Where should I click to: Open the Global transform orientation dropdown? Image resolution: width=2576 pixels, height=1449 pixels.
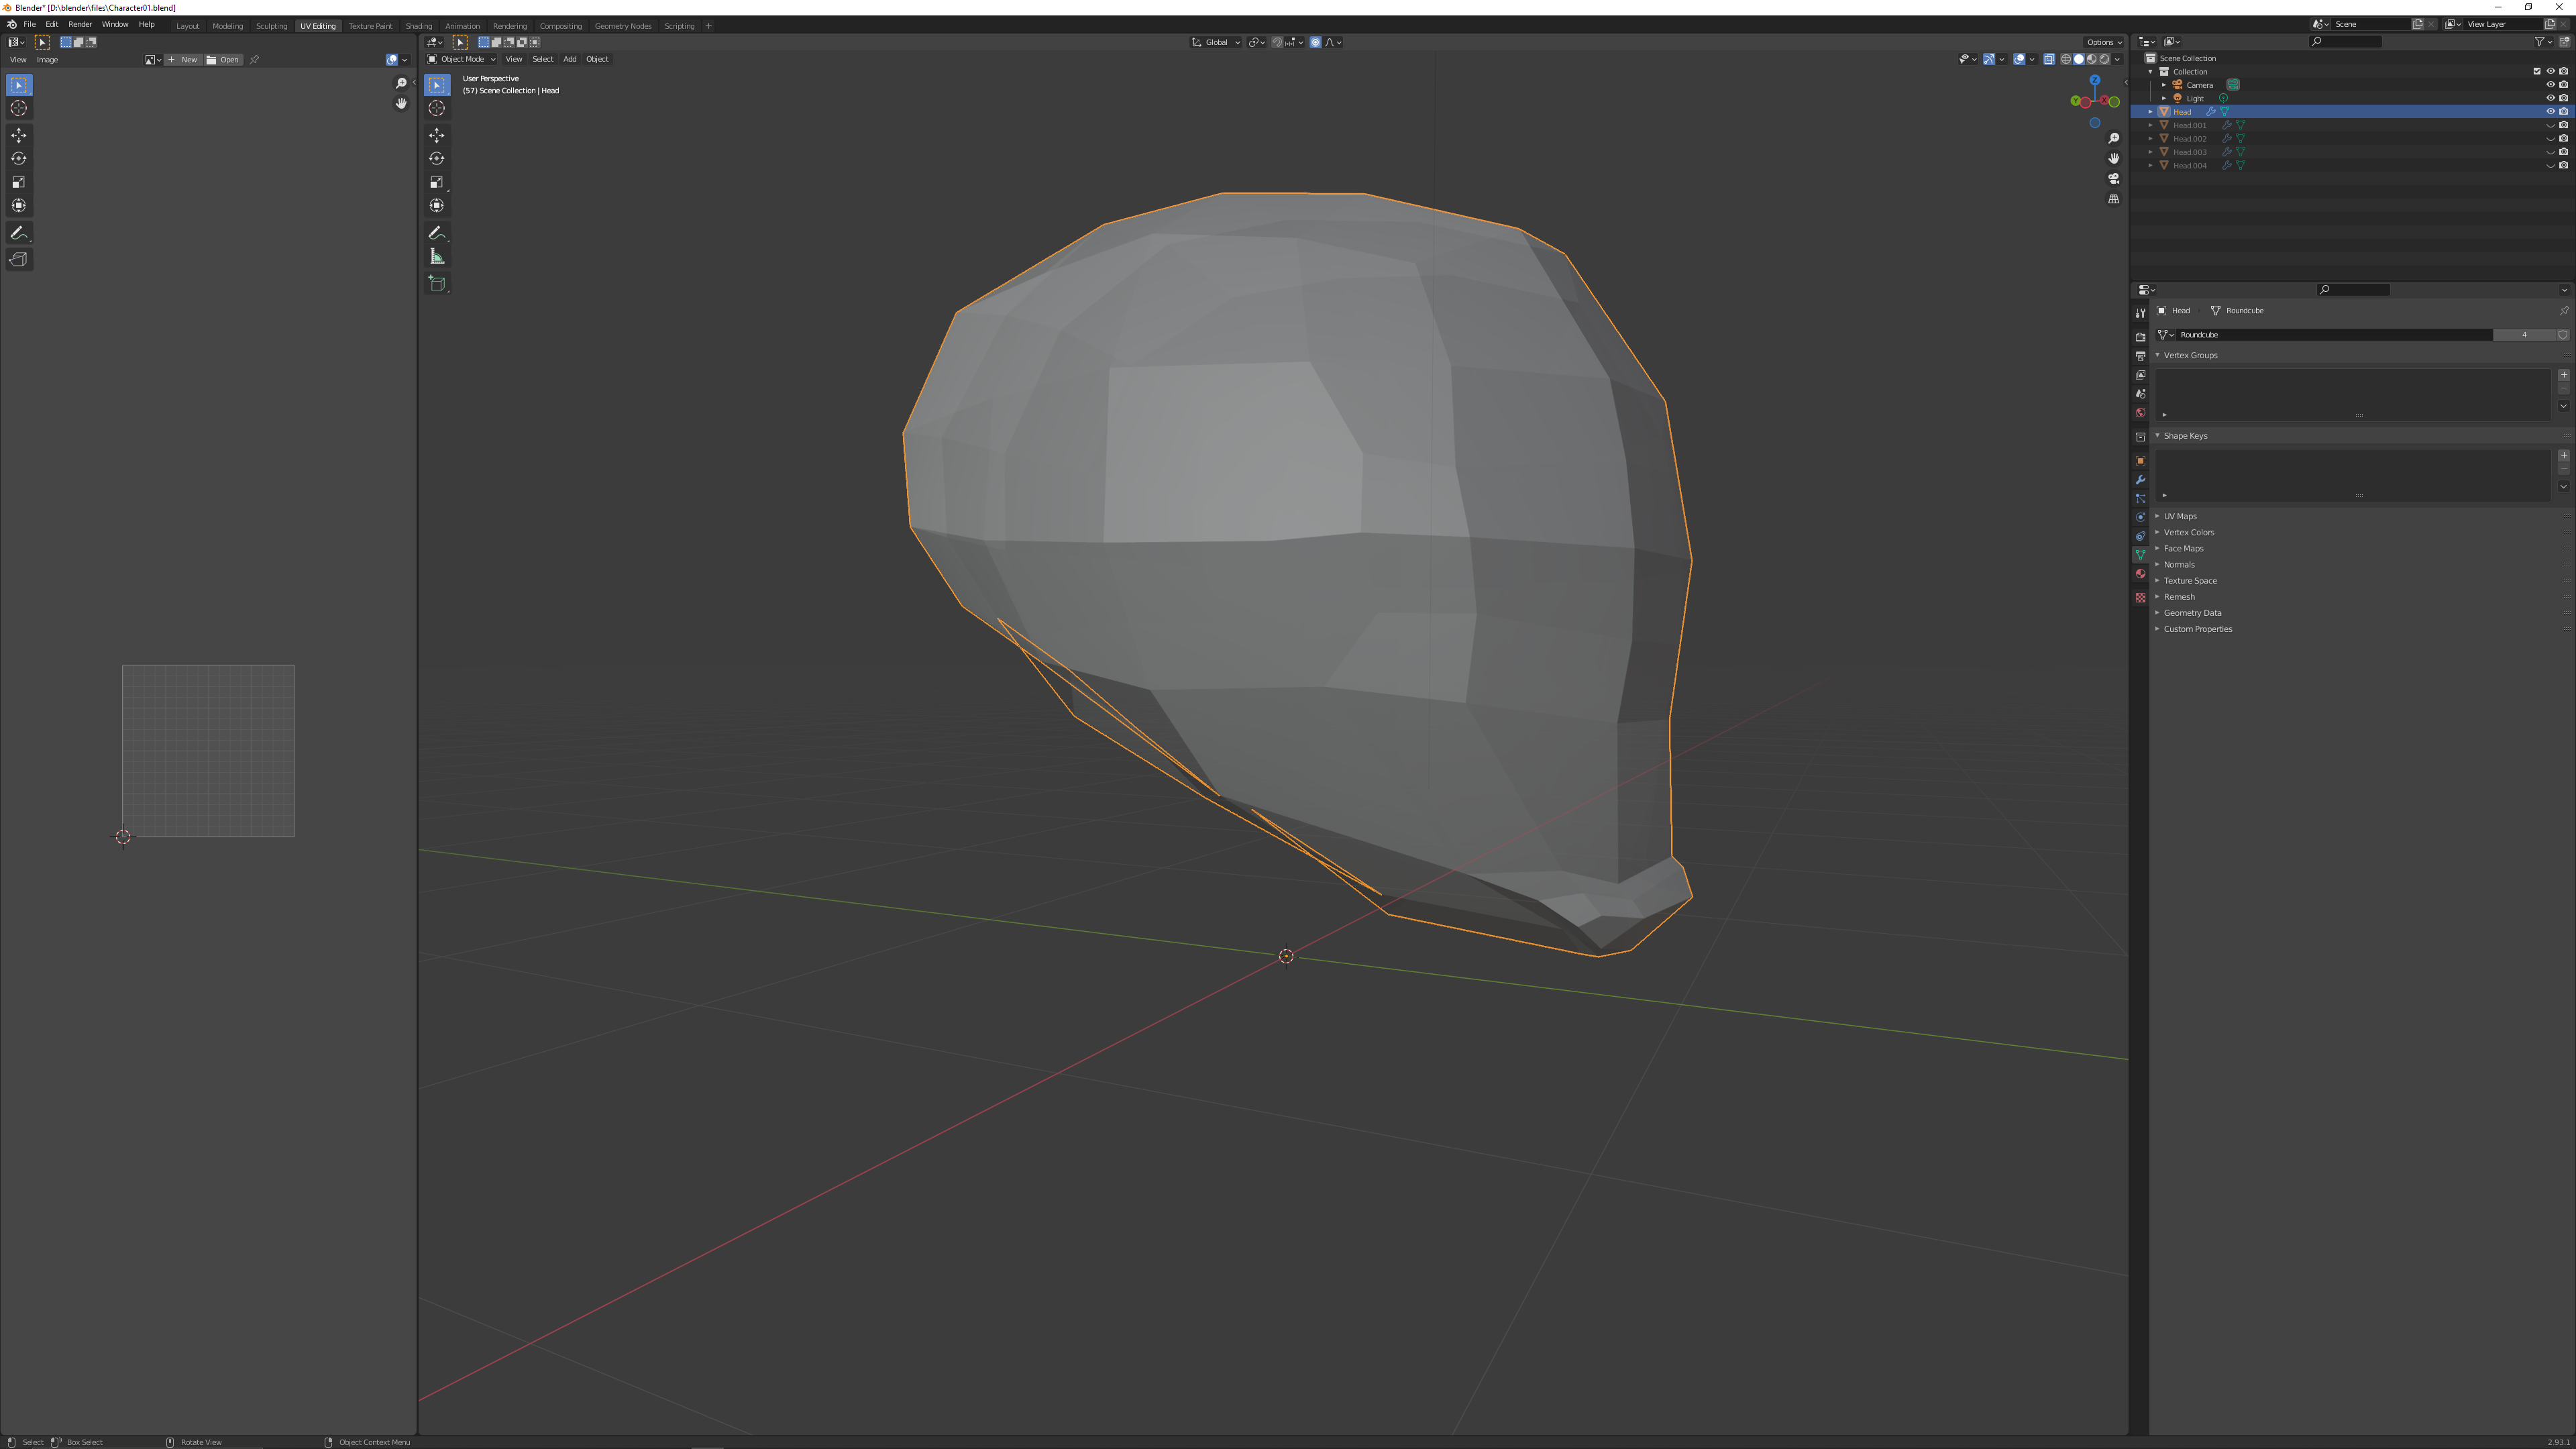point(1216,42)
